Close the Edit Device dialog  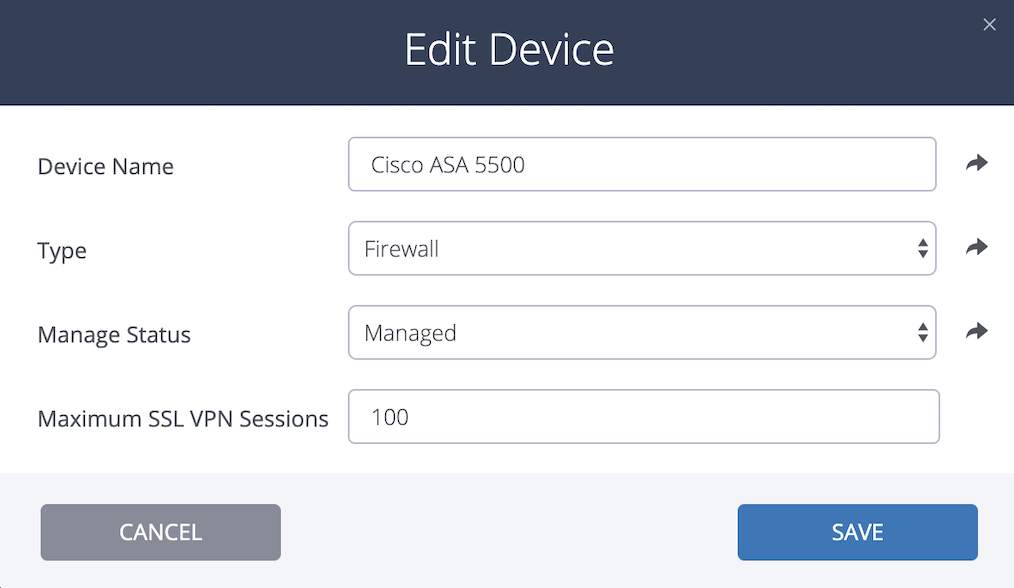pos(989,25)
